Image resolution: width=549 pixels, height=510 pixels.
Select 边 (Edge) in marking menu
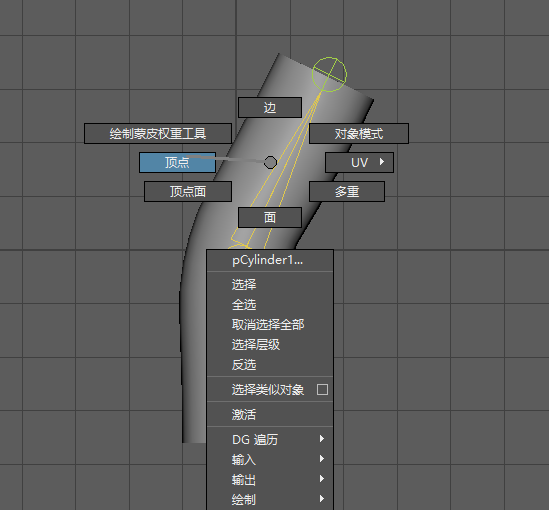click(270, 107)
